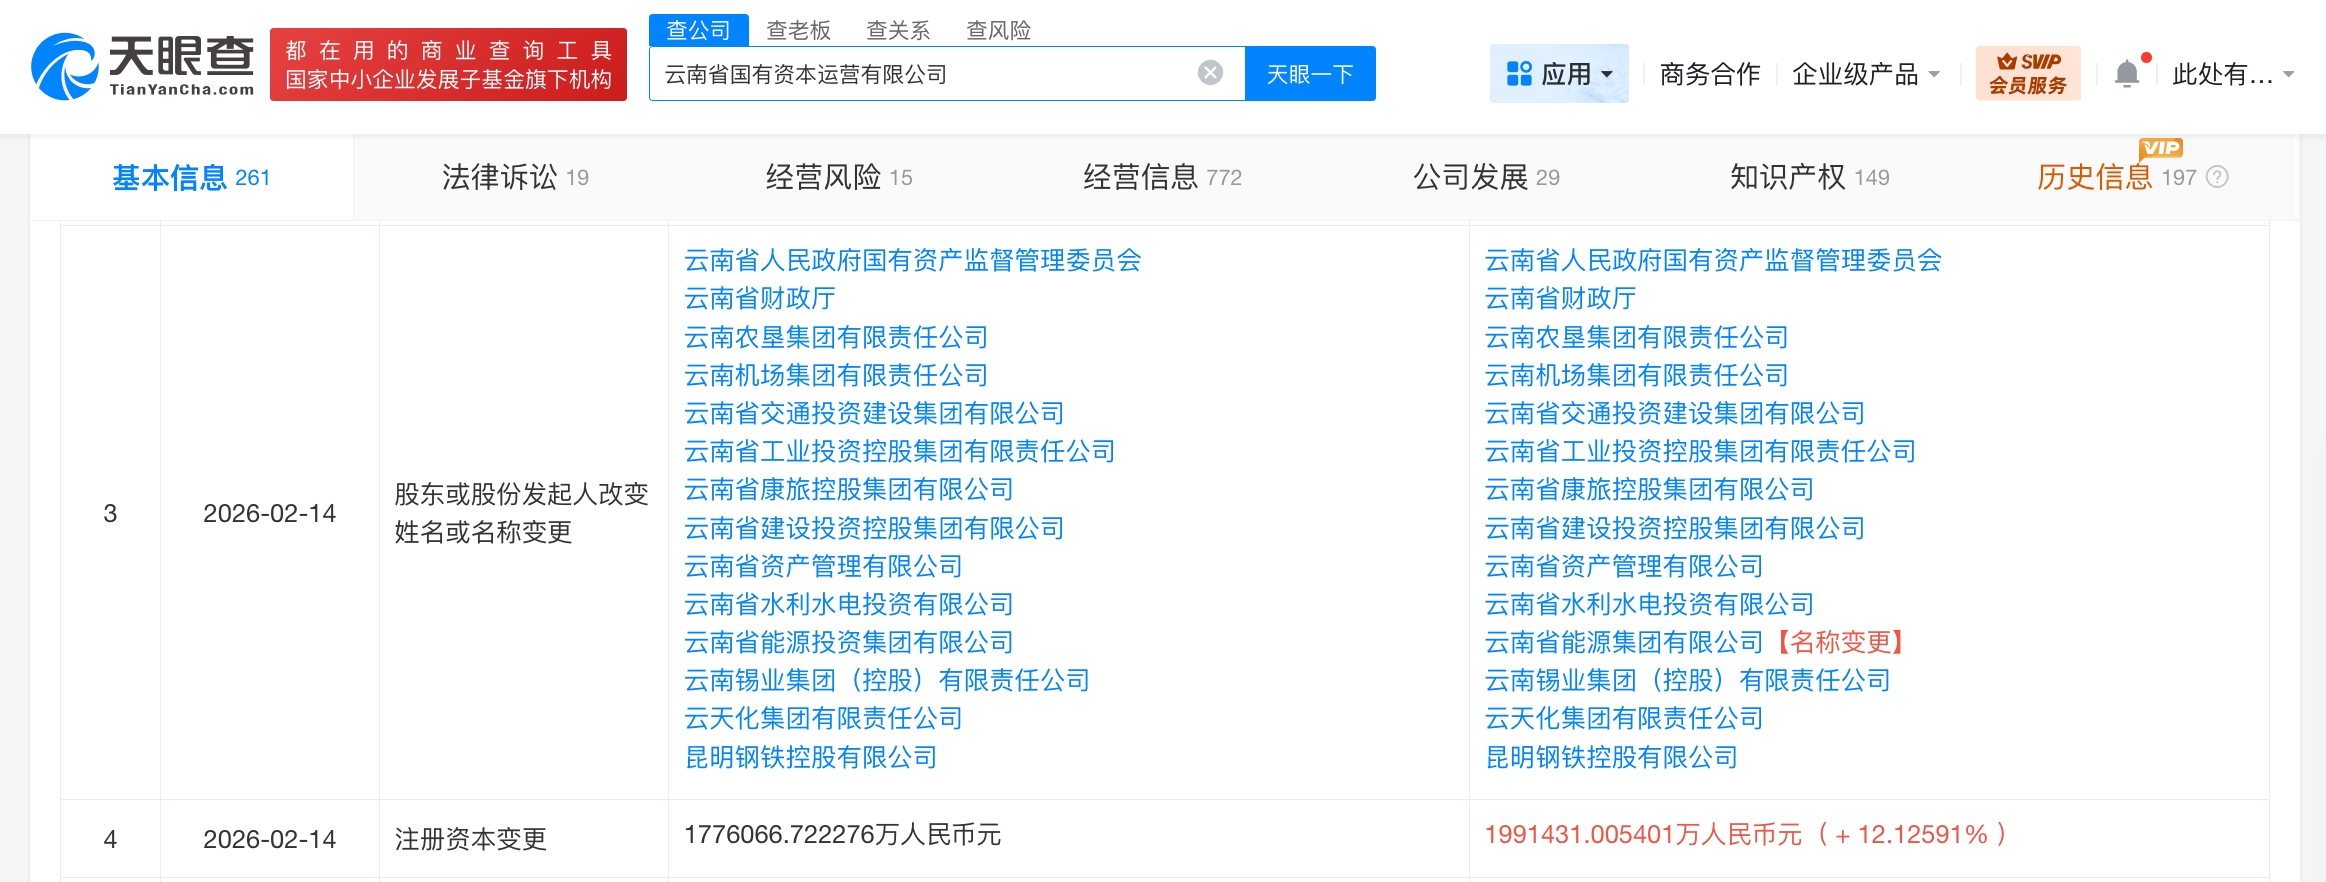
Task: Open 云南机场集团有限责任公司 in after-change column
Action: click(x=1637, y=375)
